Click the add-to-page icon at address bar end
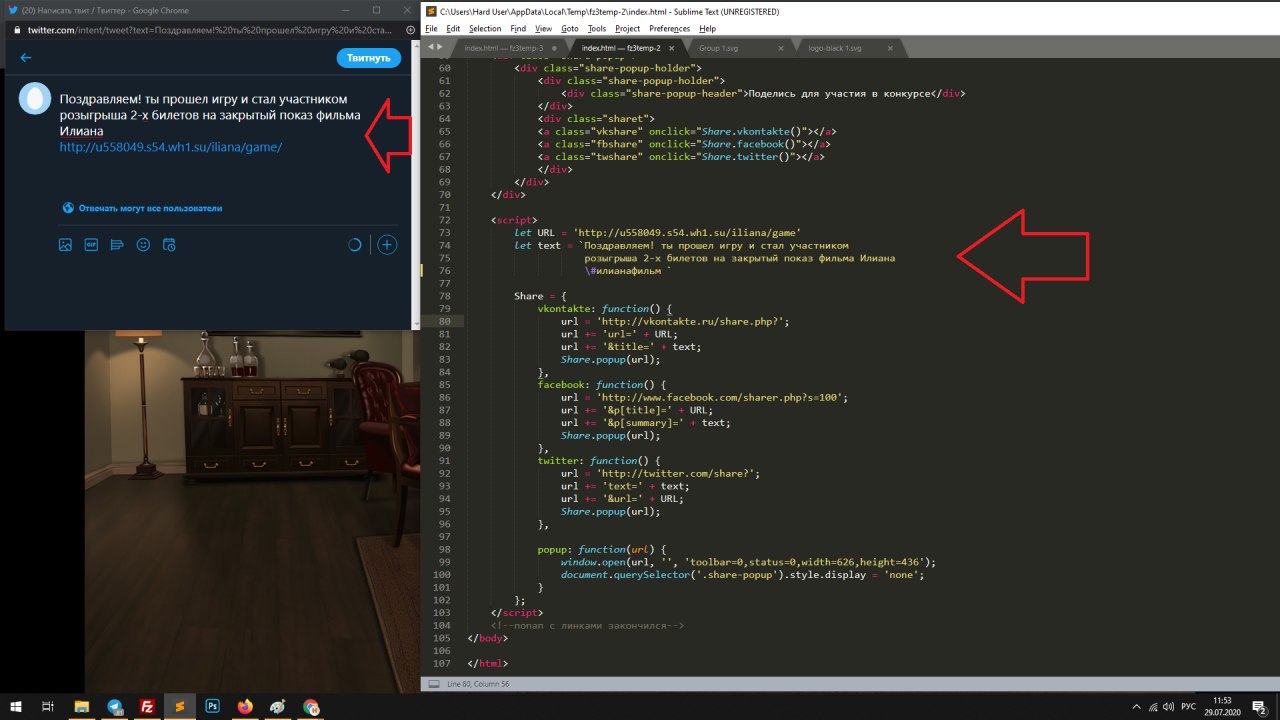This screenshot has width=1280, height=720. click(x=411, y=30)
